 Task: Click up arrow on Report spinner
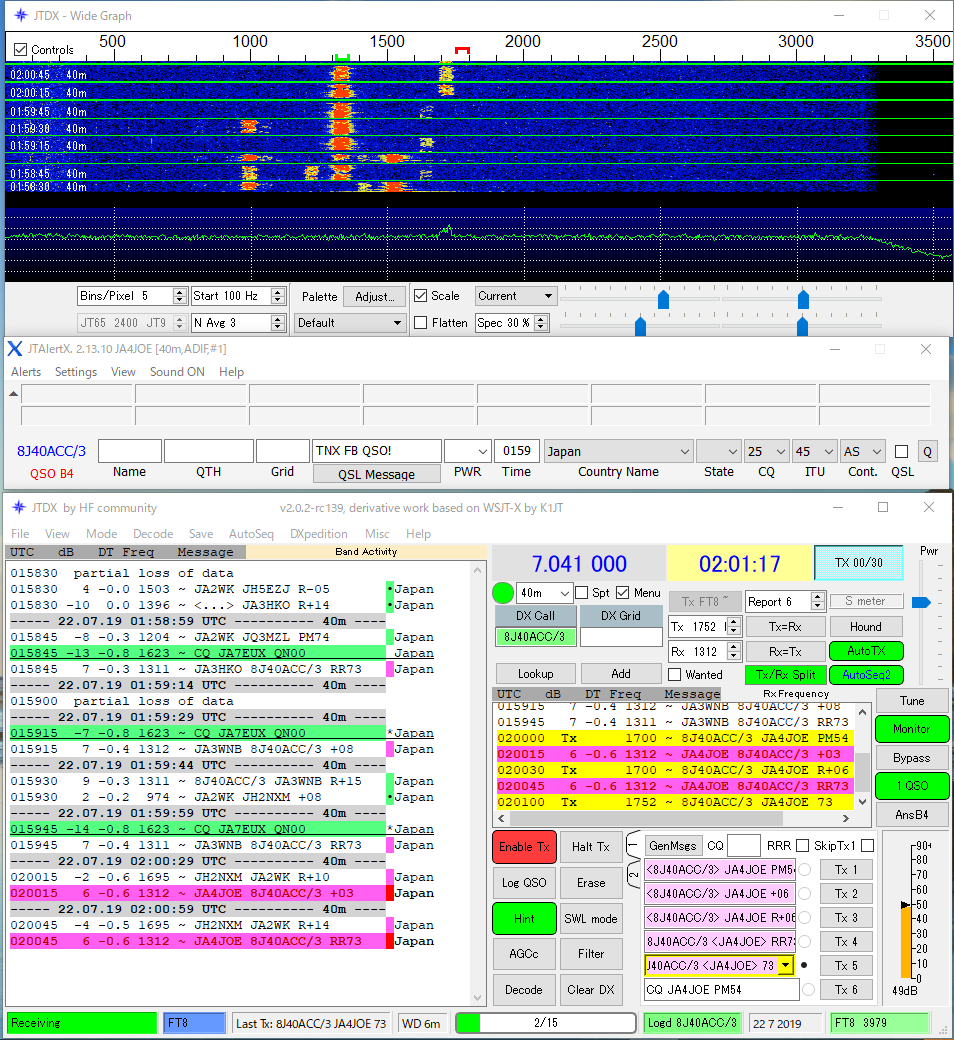pyautogui.click(x=817, y=597)
